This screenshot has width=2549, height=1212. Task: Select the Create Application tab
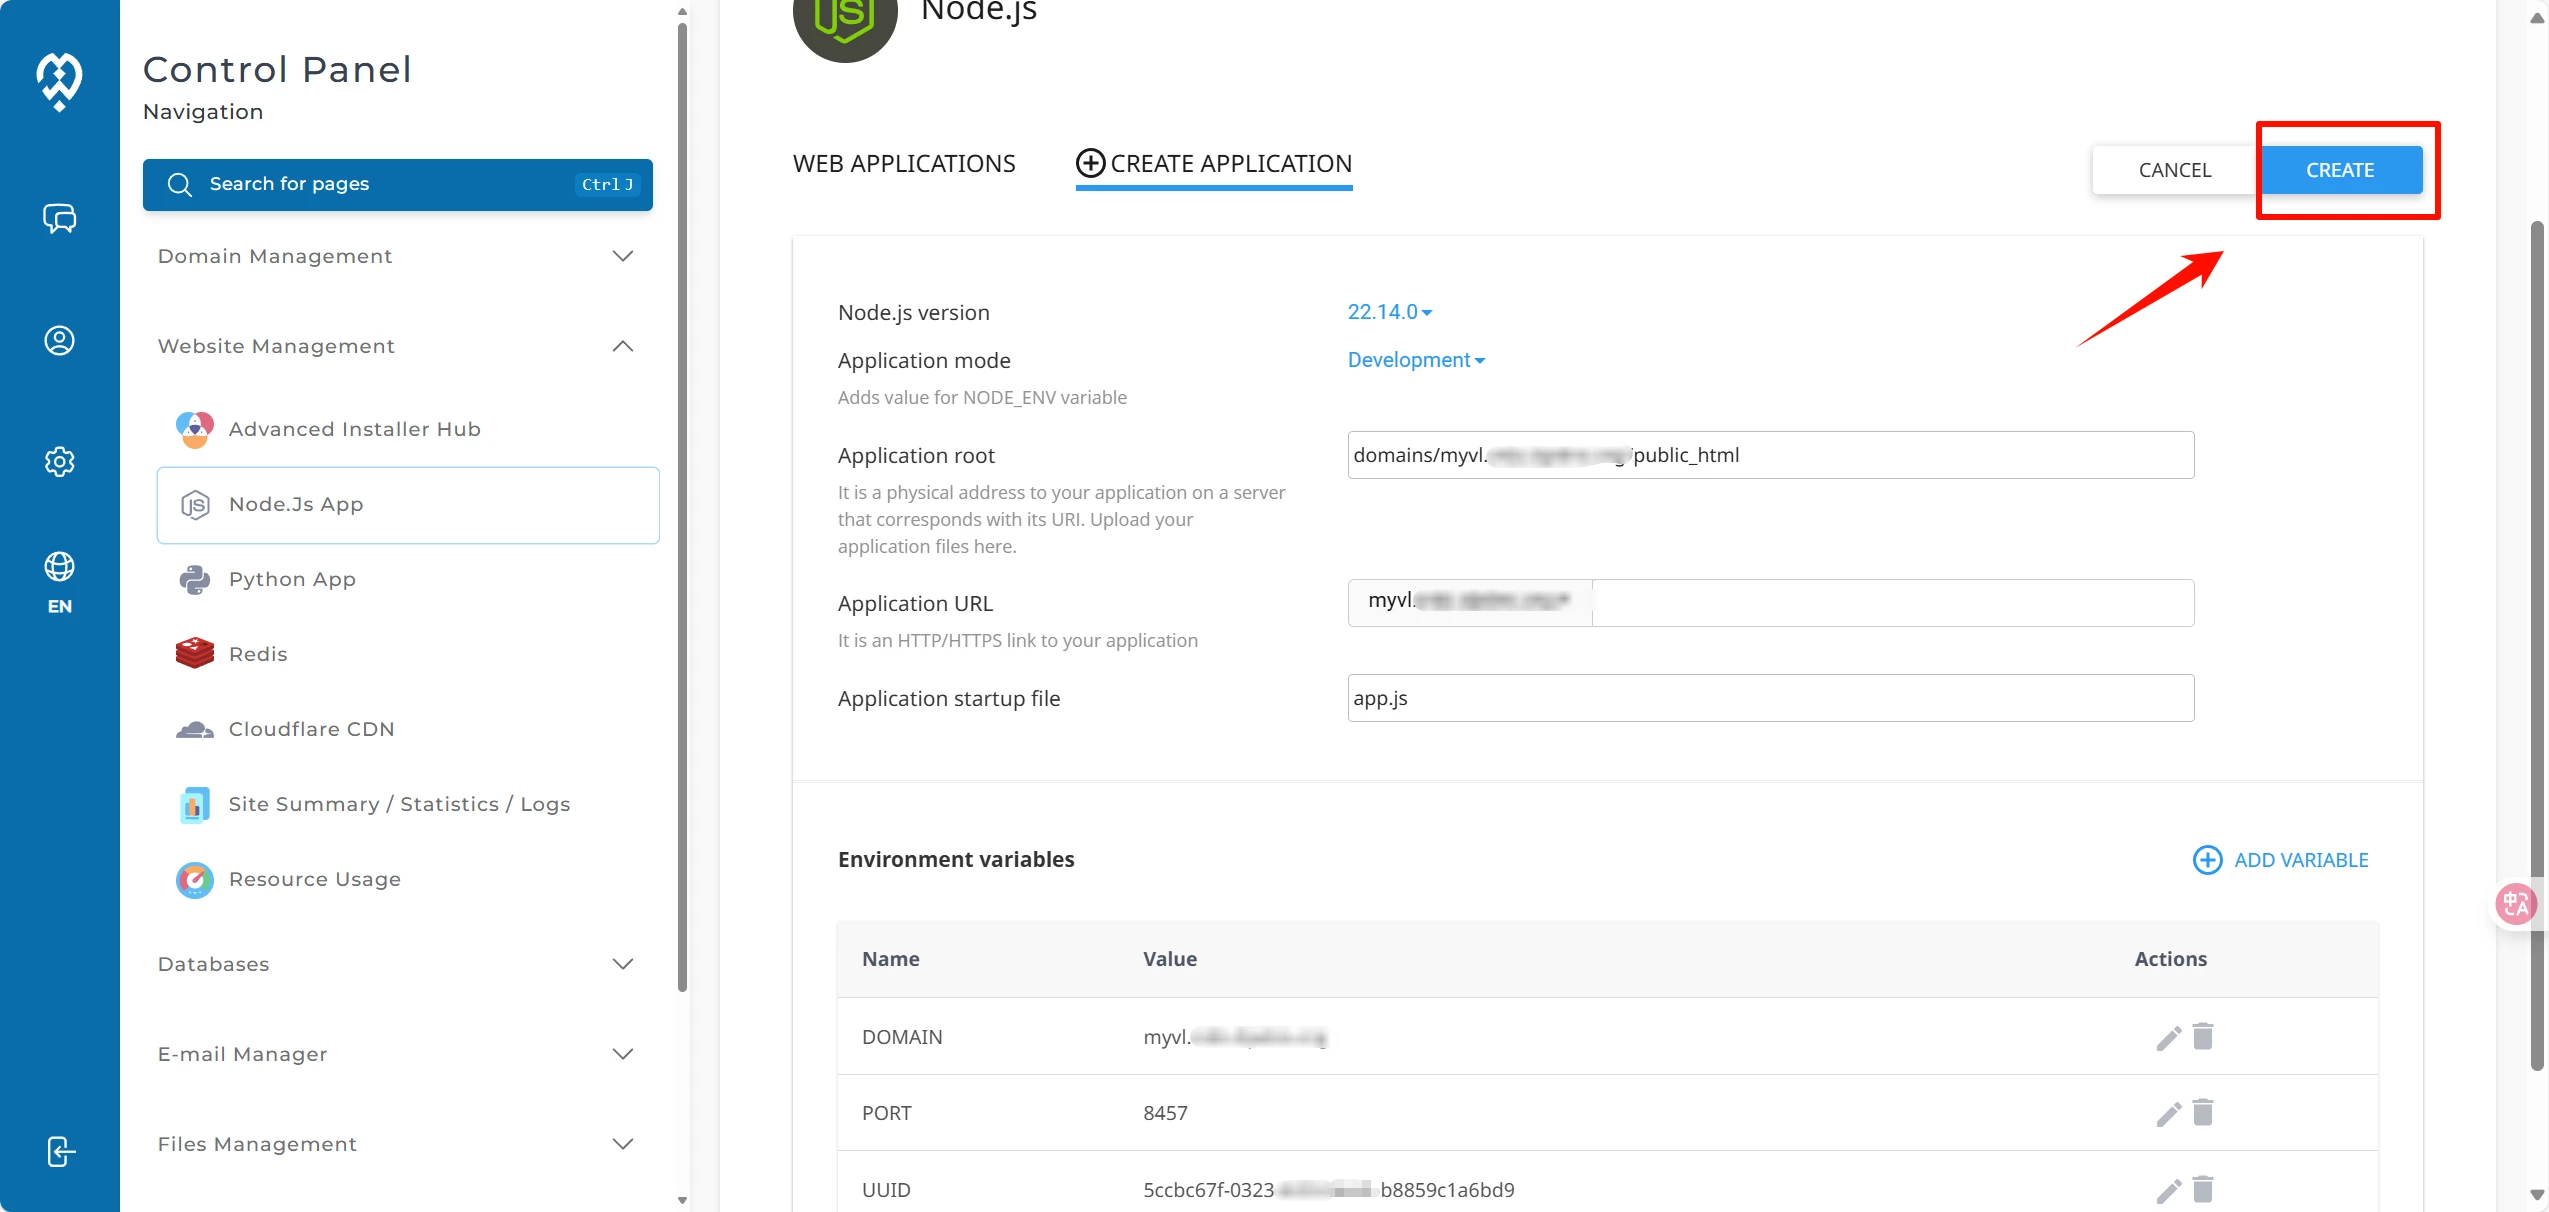(x=1213, y=164)
